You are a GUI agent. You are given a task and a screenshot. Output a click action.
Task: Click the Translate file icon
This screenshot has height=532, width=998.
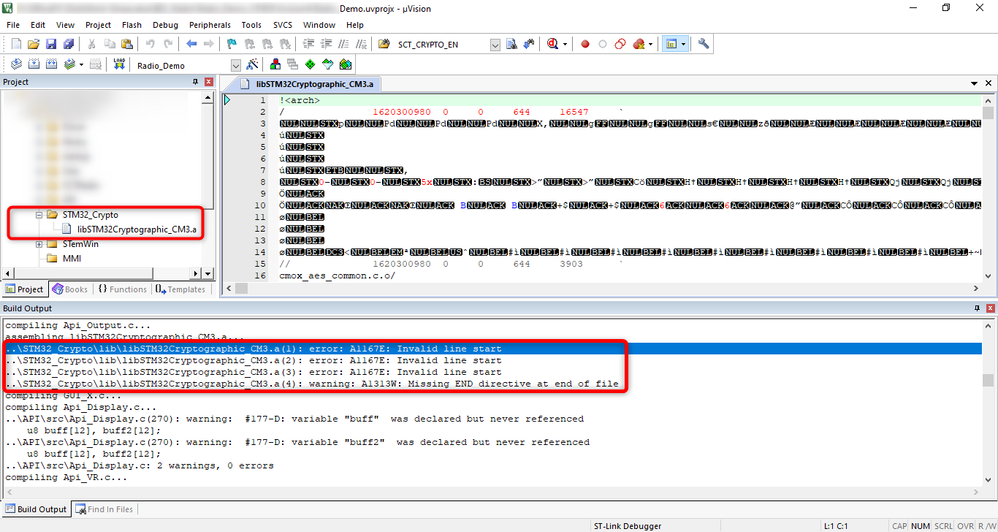coord(17,64)
